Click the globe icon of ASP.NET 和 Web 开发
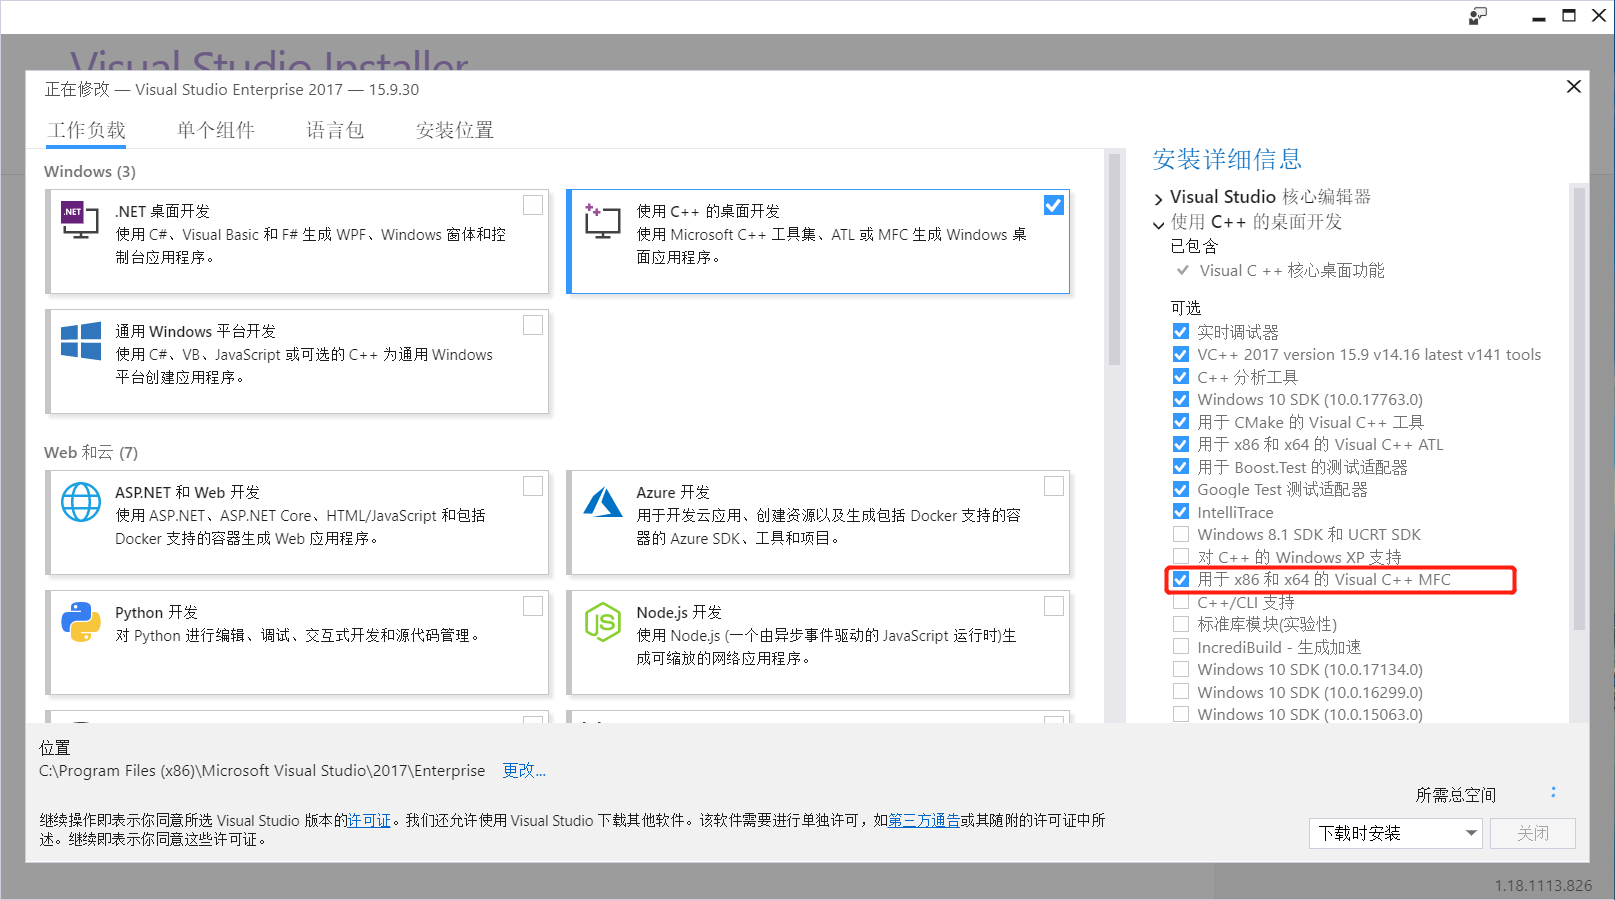The width and height of the screenshot is (1615, 900). click(81, 502)
